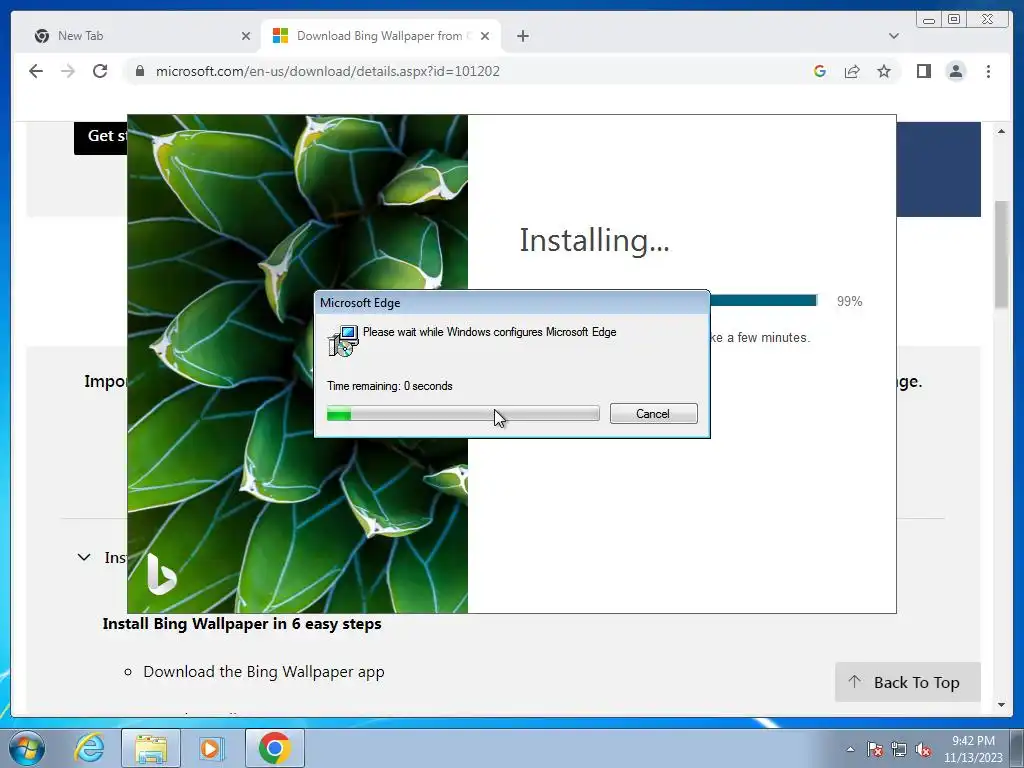Close the New Tab tab
Image resolution: width=1024 pixels, height=768 pixels.
246,36
